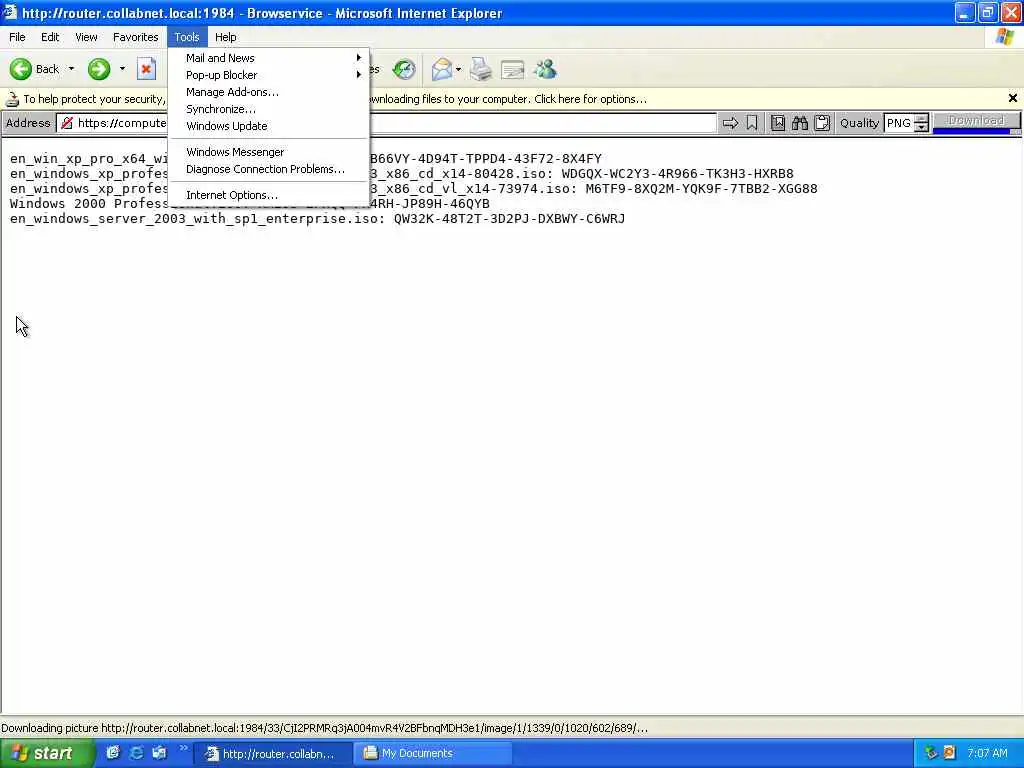Click the clipboard icon in Browservice bar

tap(822, 123)
